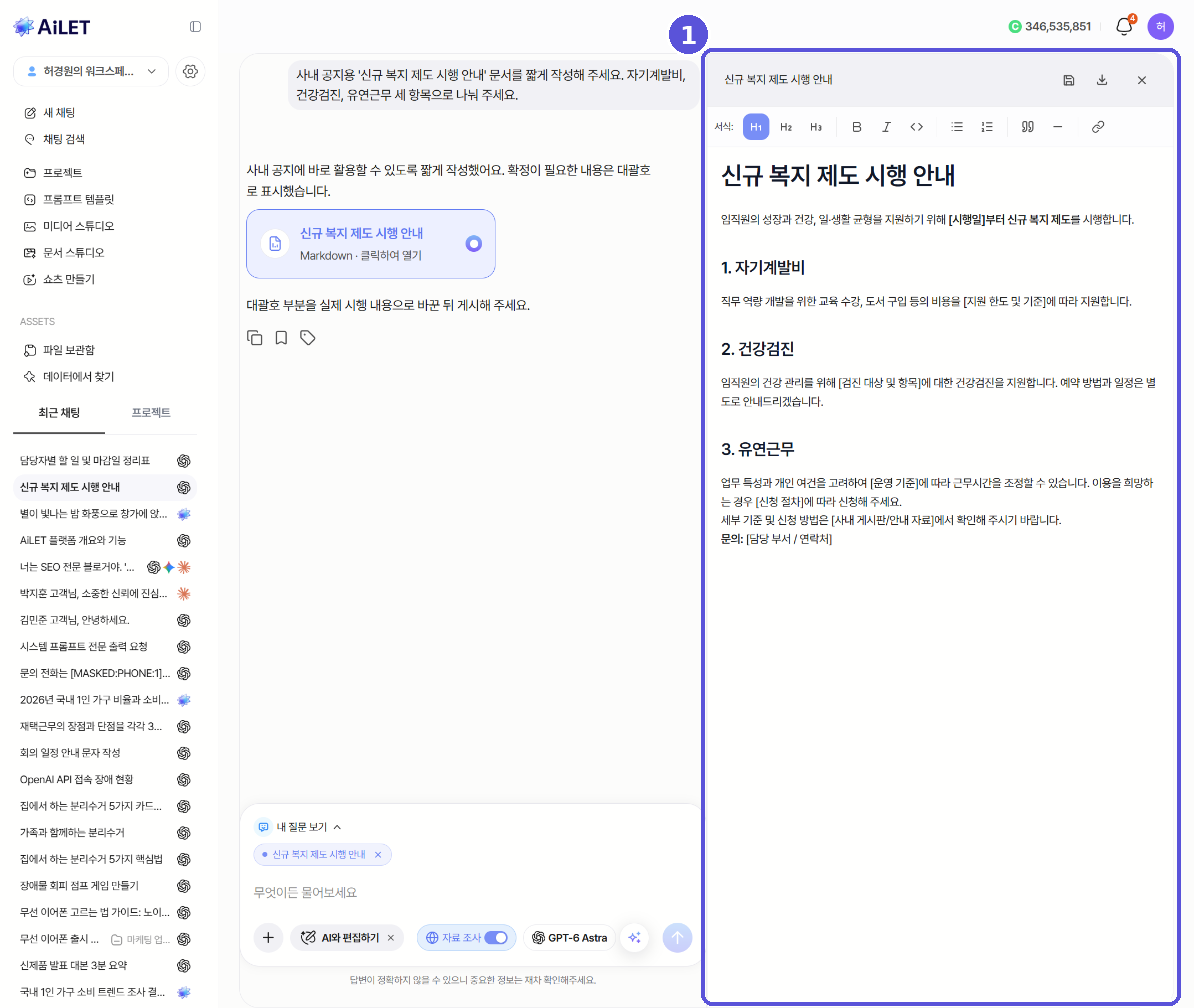
Task: Insert a numbered list
Action: (987, 127)
